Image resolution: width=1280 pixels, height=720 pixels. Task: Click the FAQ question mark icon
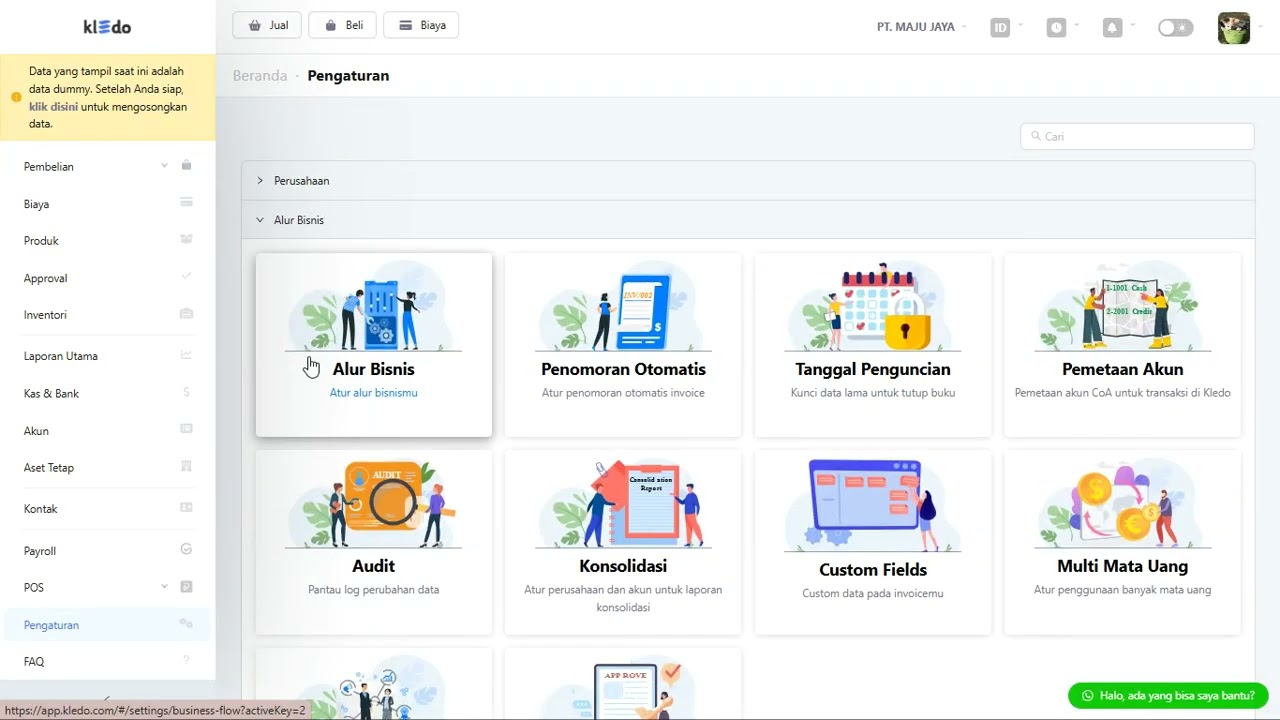tap(186, 660)
